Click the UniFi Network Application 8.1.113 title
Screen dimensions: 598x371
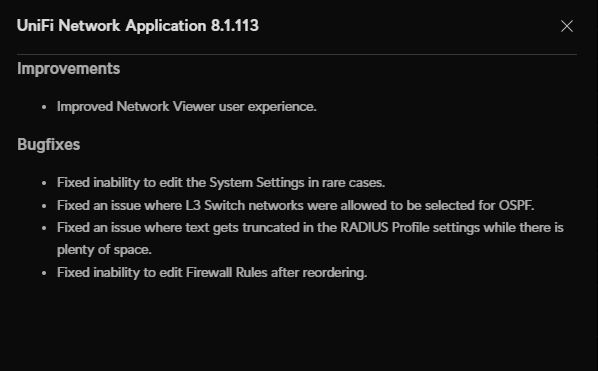point(138,26)
